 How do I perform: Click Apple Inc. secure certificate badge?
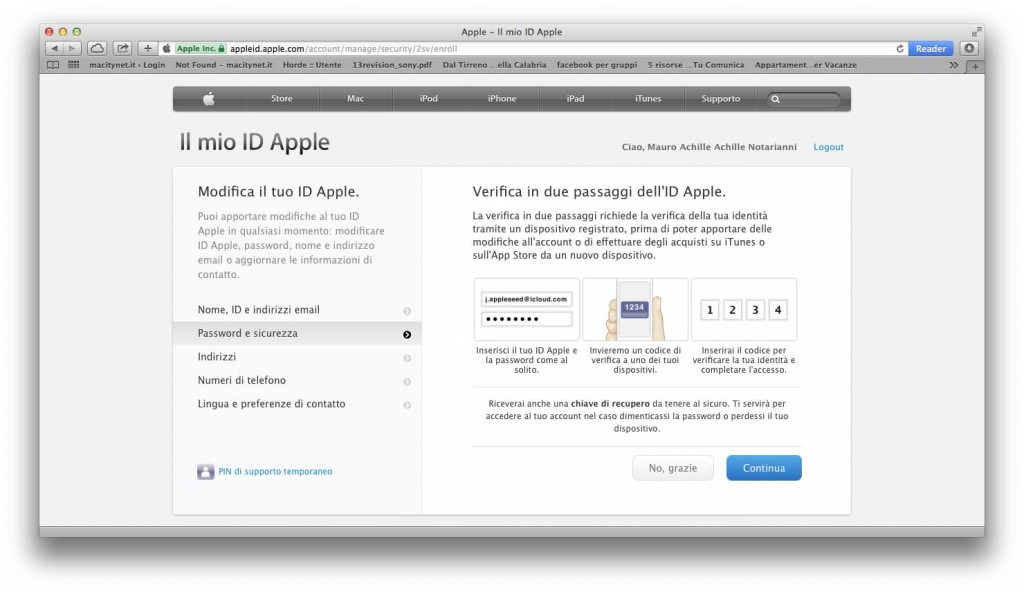(200, 48)
